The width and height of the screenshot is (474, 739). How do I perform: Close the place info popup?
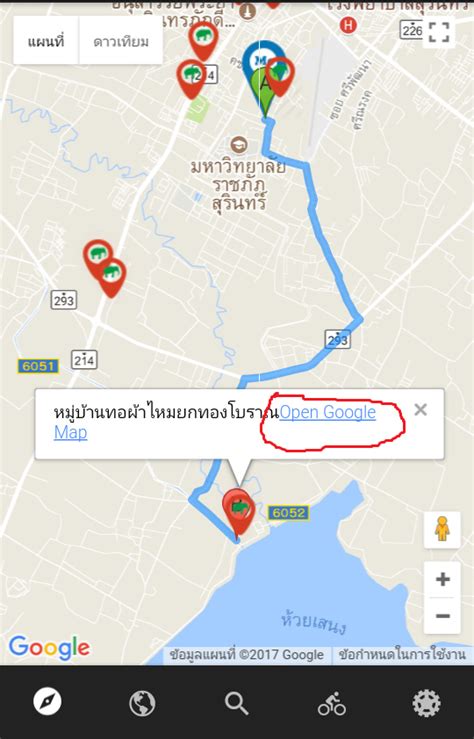coord(420,409)
